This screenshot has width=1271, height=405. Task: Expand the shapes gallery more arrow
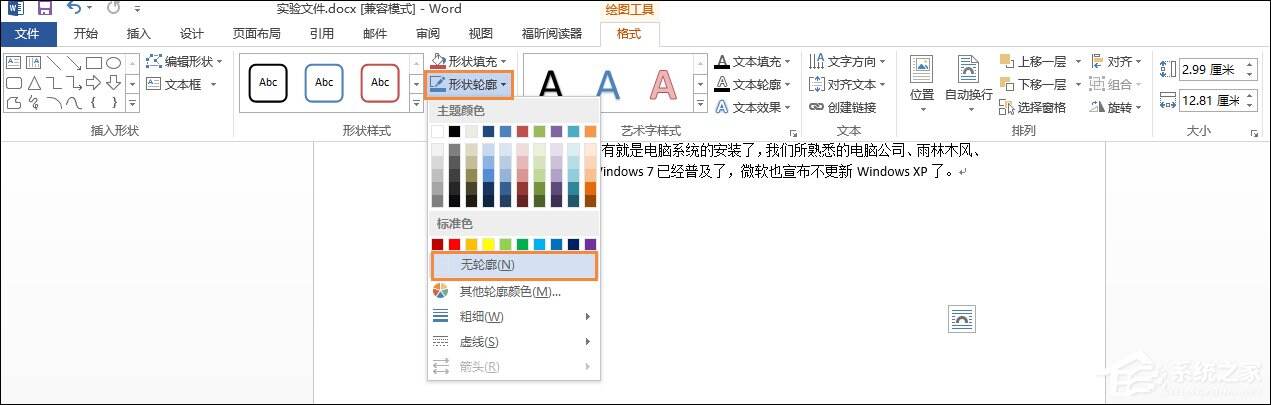tap(132, 102)
